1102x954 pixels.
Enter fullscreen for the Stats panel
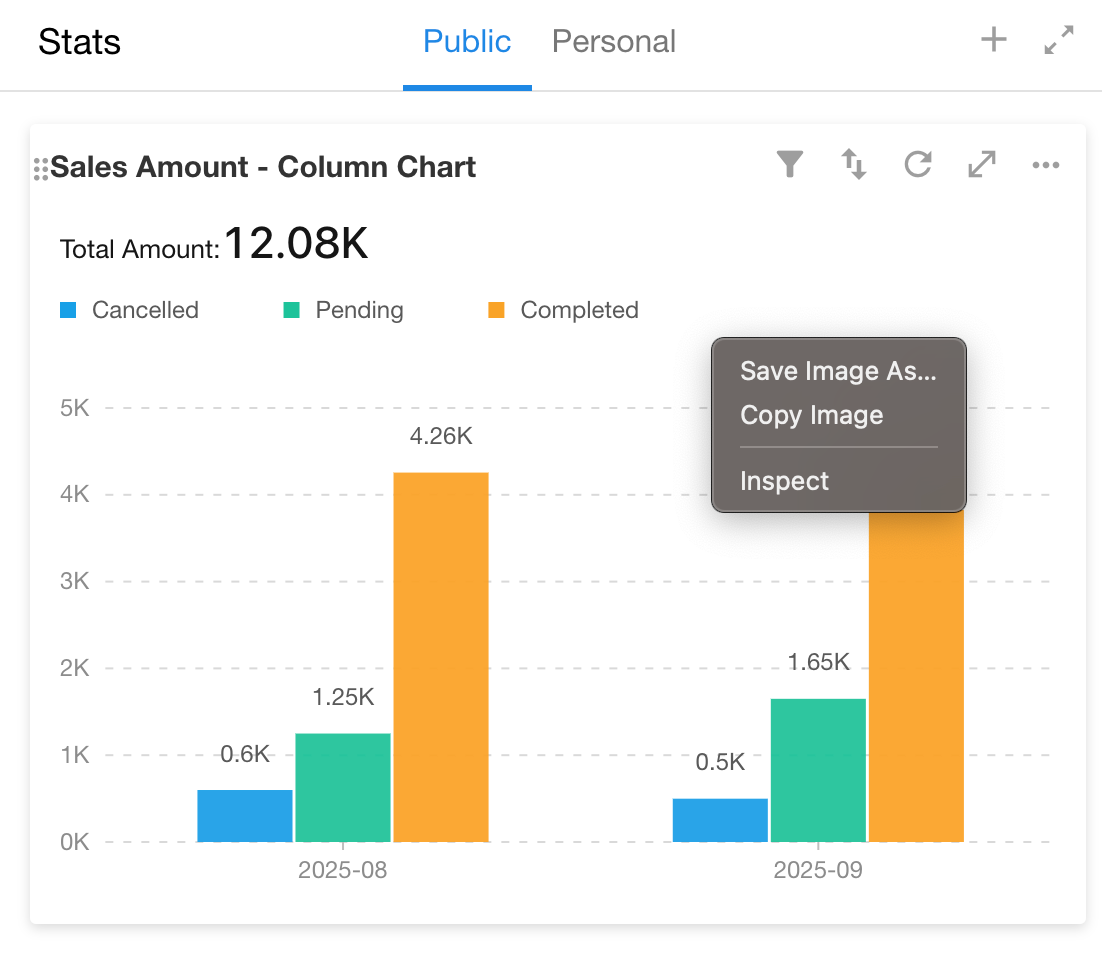[1058, 41]
